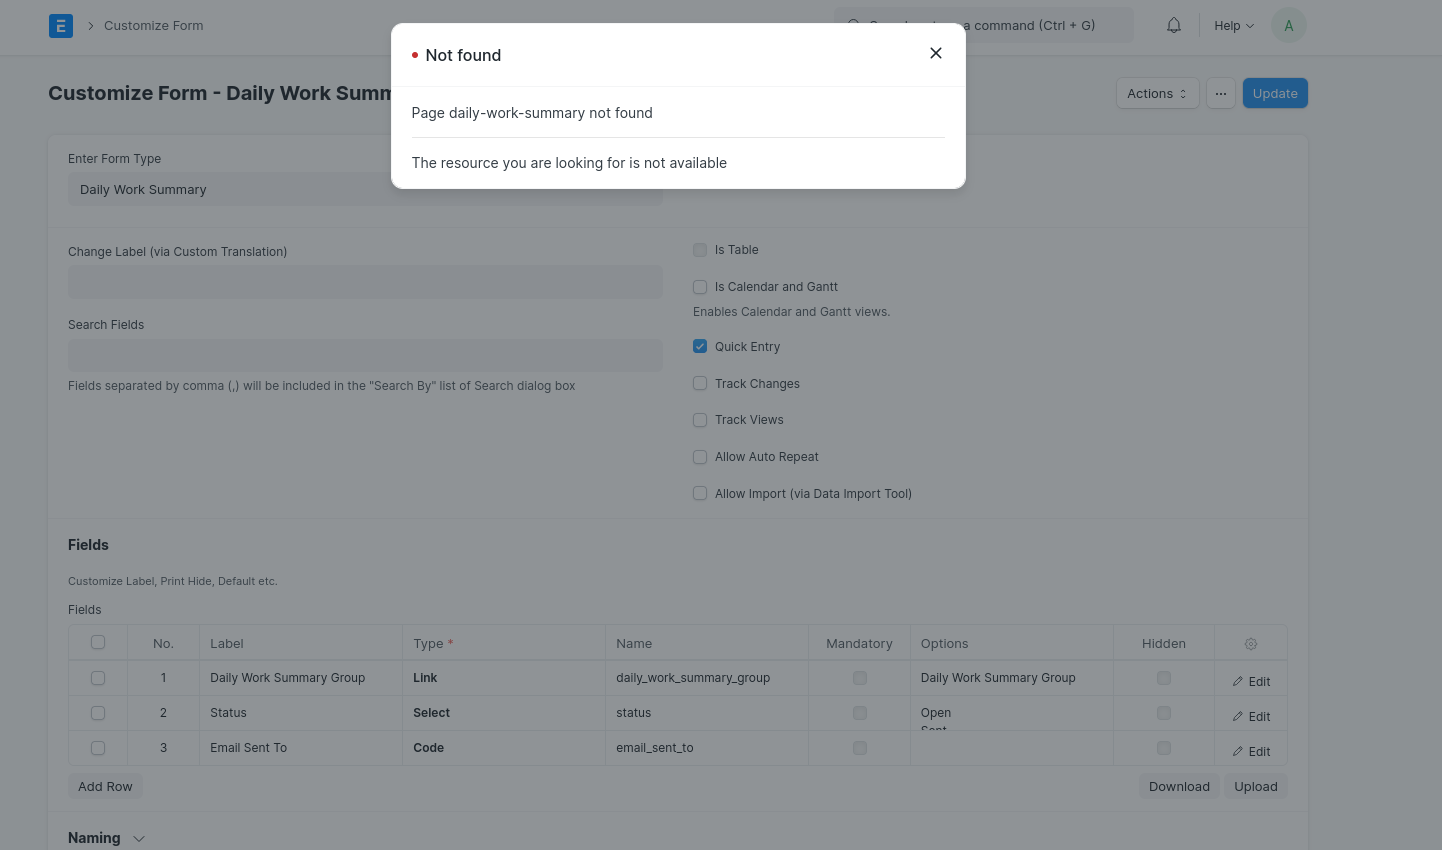Enable Is Calendar and Gantt
The height and width of the screenshot is (850, 1442).
click(700, 287)
